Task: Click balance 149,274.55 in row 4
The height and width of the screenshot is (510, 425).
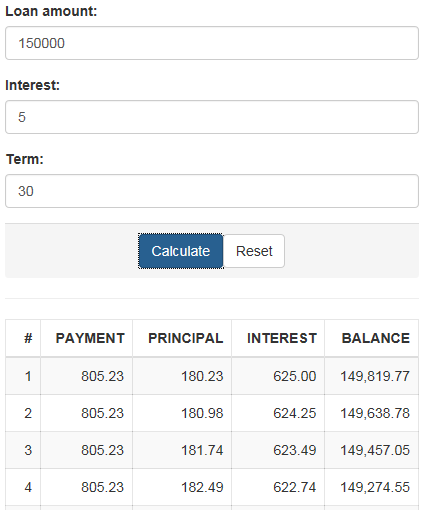Action: (375, 487)
